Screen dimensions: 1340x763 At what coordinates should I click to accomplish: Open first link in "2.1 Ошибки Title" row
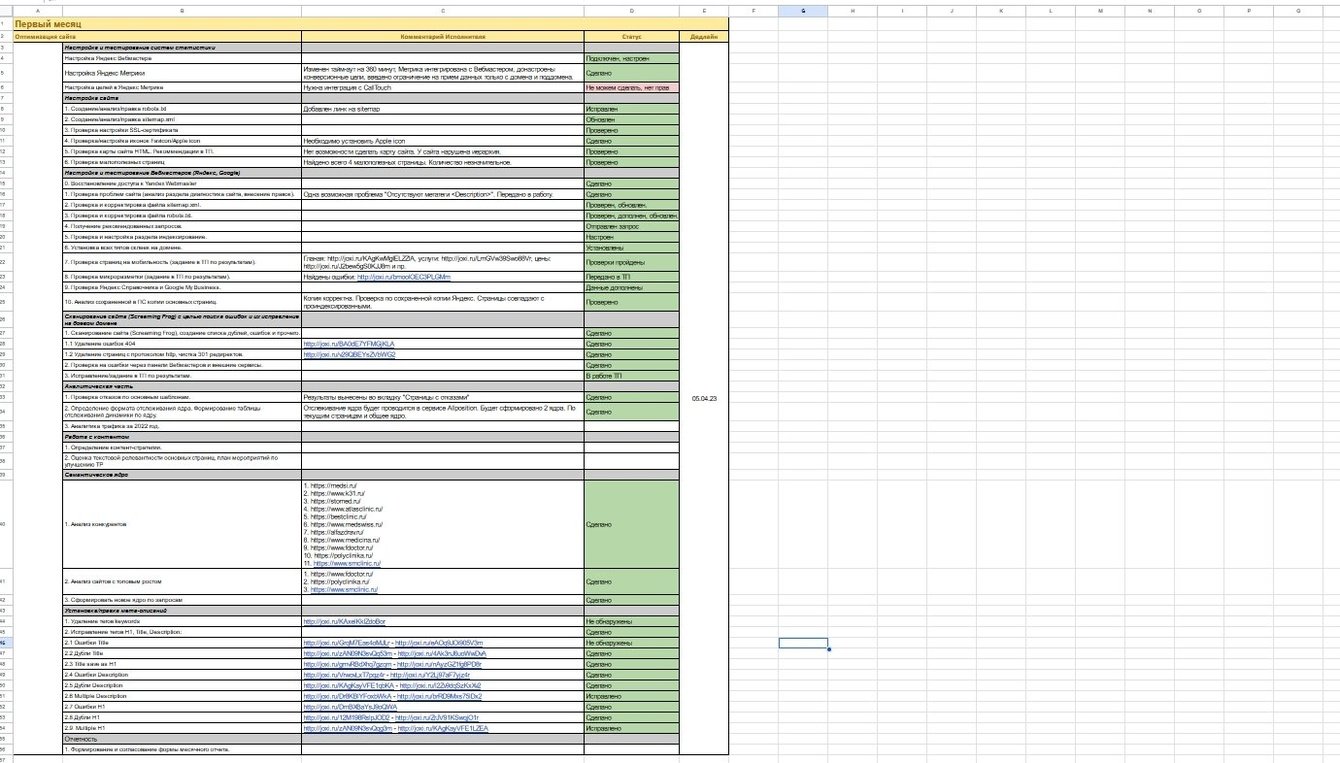[347, 643]
